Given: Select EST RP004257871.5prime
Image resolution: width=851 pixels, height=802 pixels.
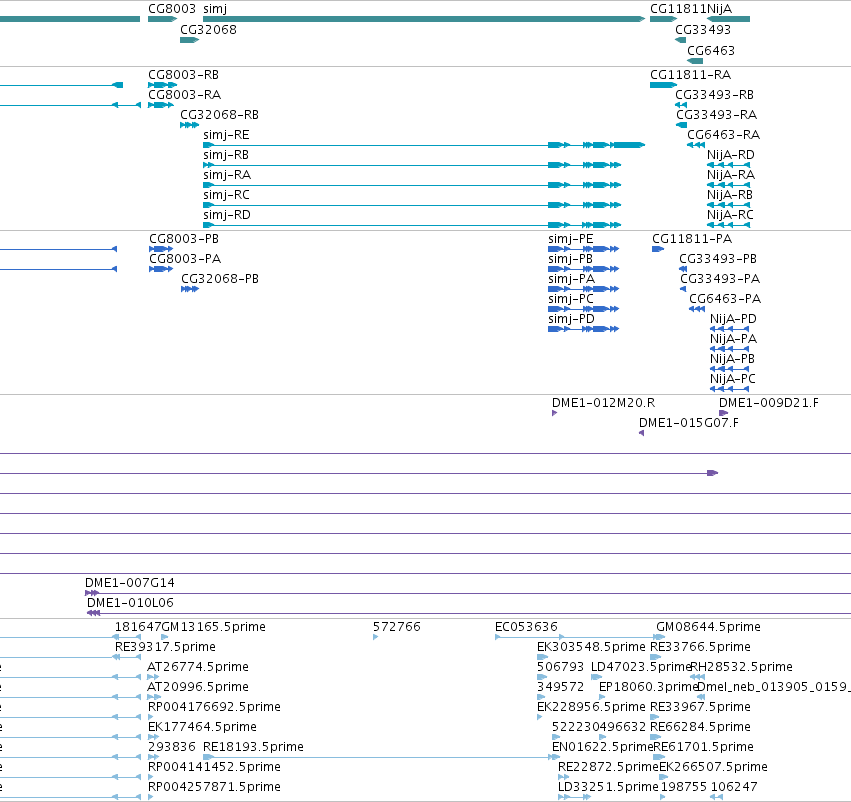Looking at the screenshot, I should pos(214,787).
